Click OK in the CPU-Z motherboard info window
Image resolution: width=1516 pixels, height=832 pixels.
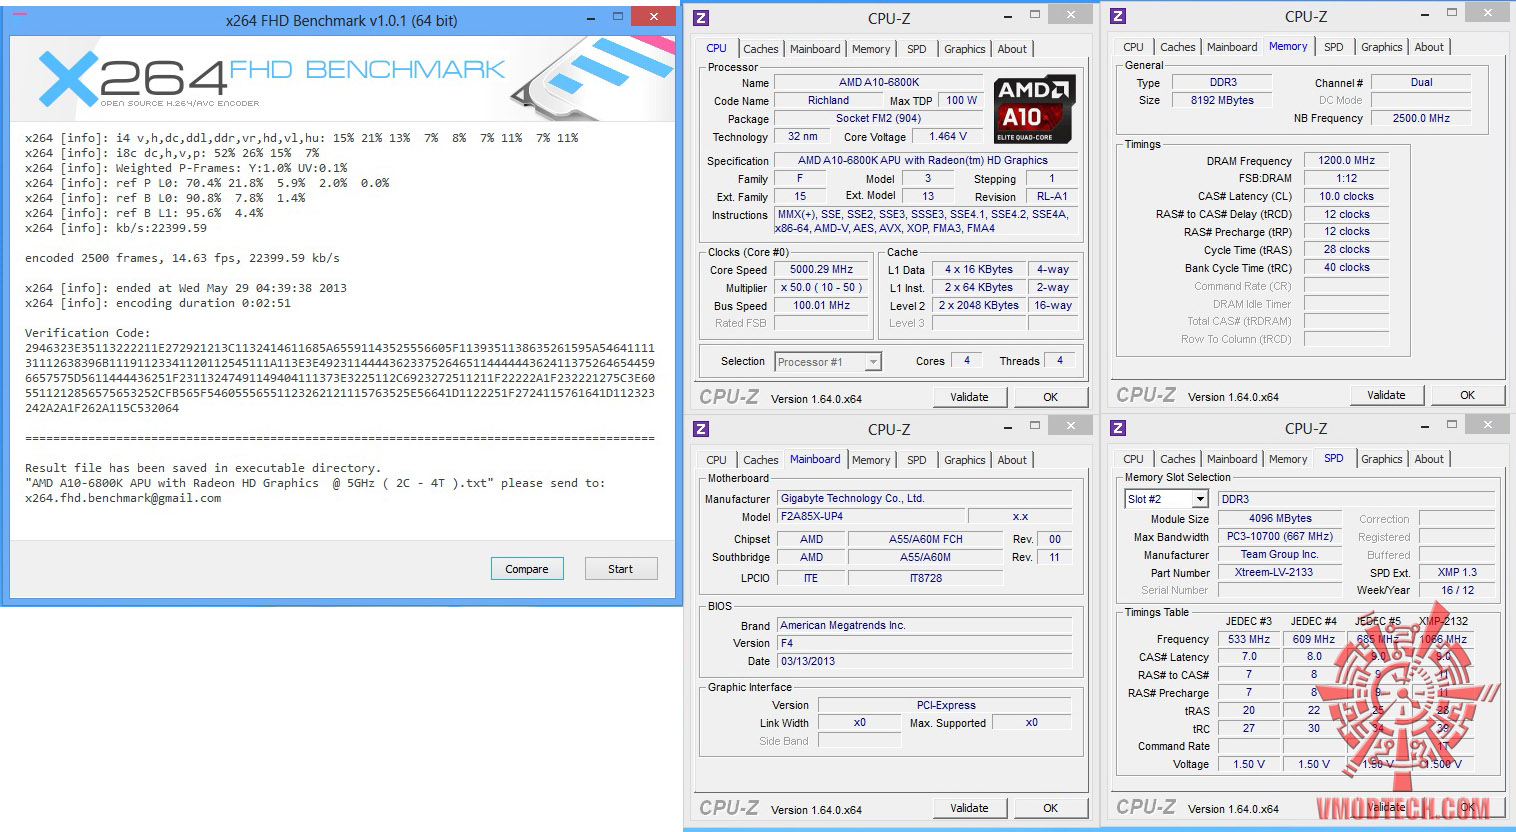(1051, 808)
